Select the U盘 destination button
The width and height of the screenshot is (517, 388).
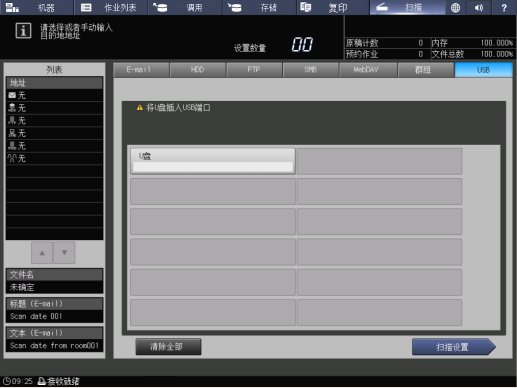213,161
